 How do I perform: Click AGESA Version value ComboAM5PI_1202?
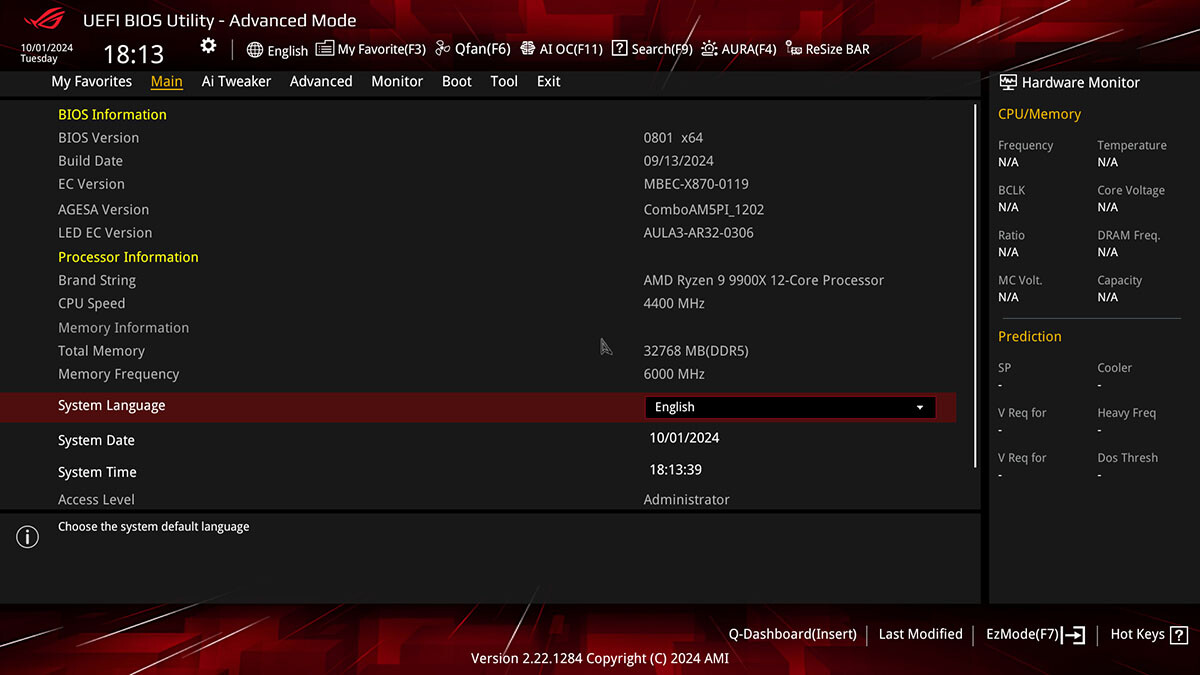704,210
